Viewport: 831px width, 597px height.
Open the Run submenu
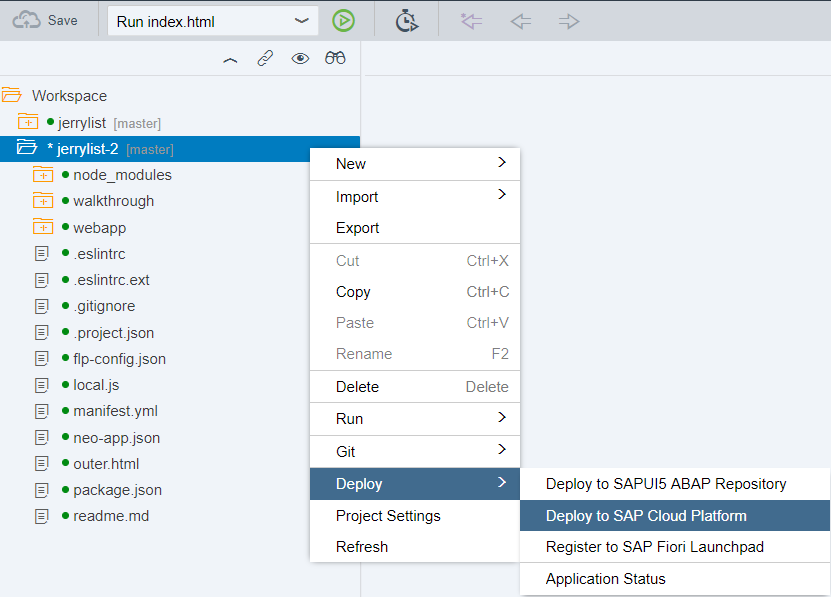point(414,419)
